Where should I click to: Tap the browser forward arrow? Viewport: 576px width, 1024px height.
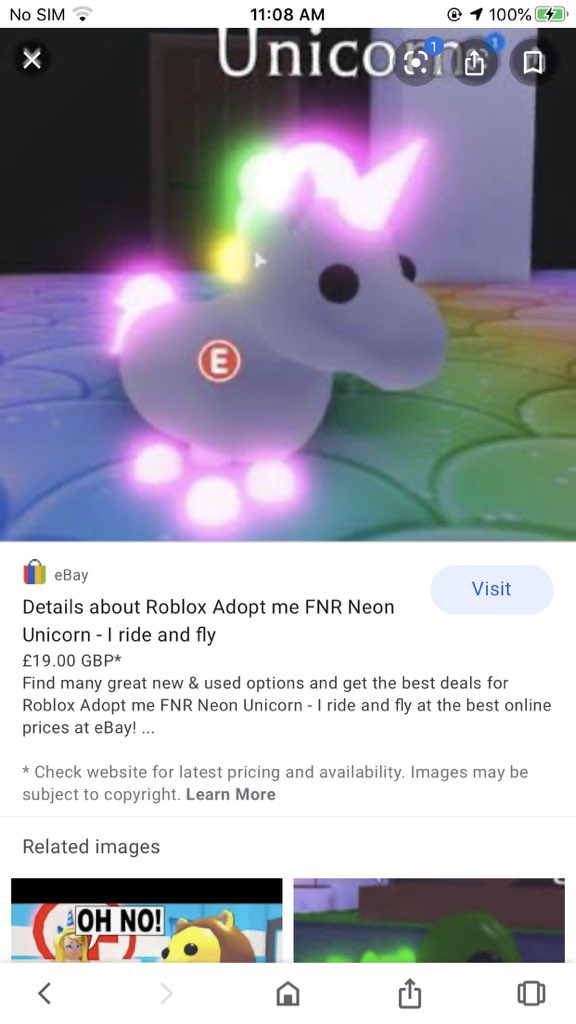click(167, 993)
